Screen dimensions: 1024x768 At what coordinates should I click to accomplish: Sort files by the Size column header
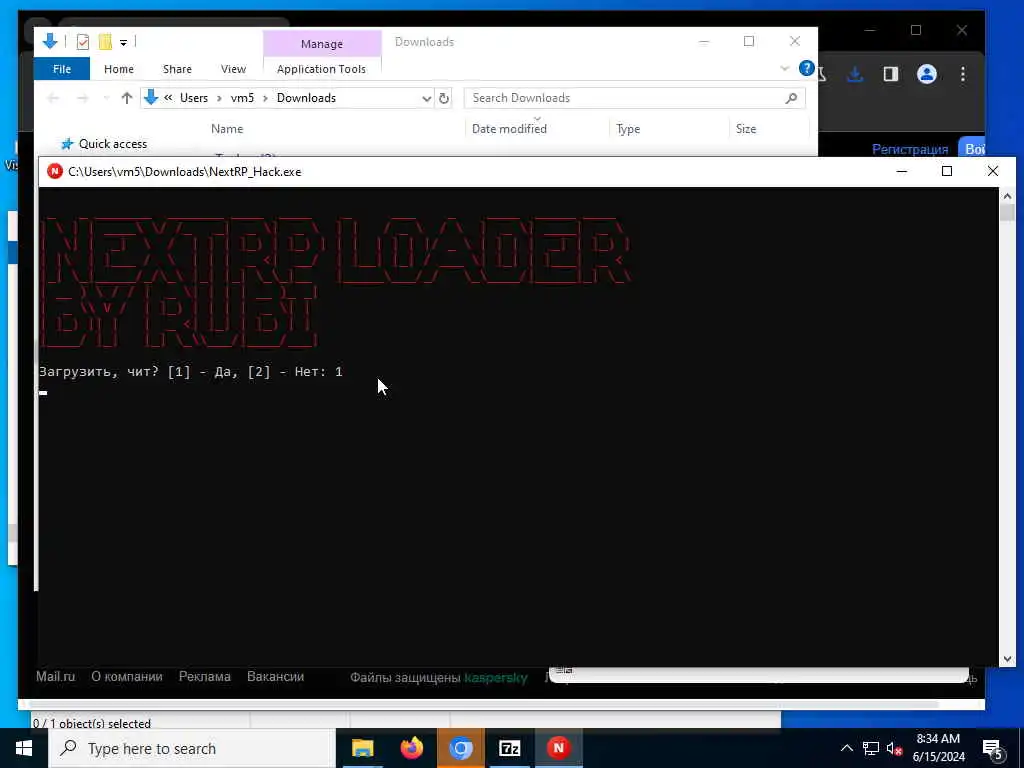point(746,129)
